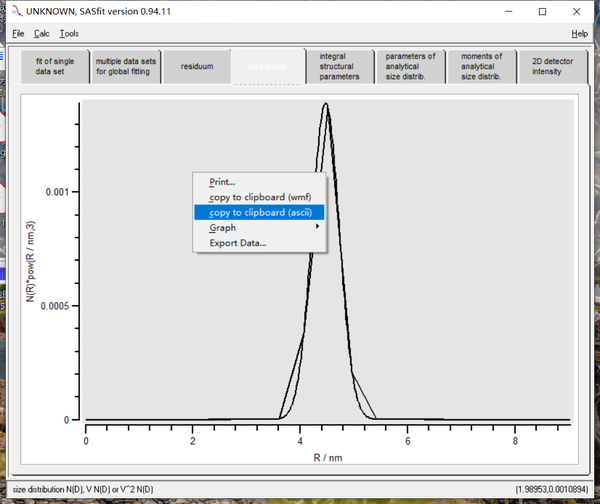600x504 pixels.
Task: Open the Calc menu
Action: click(42, 34)
